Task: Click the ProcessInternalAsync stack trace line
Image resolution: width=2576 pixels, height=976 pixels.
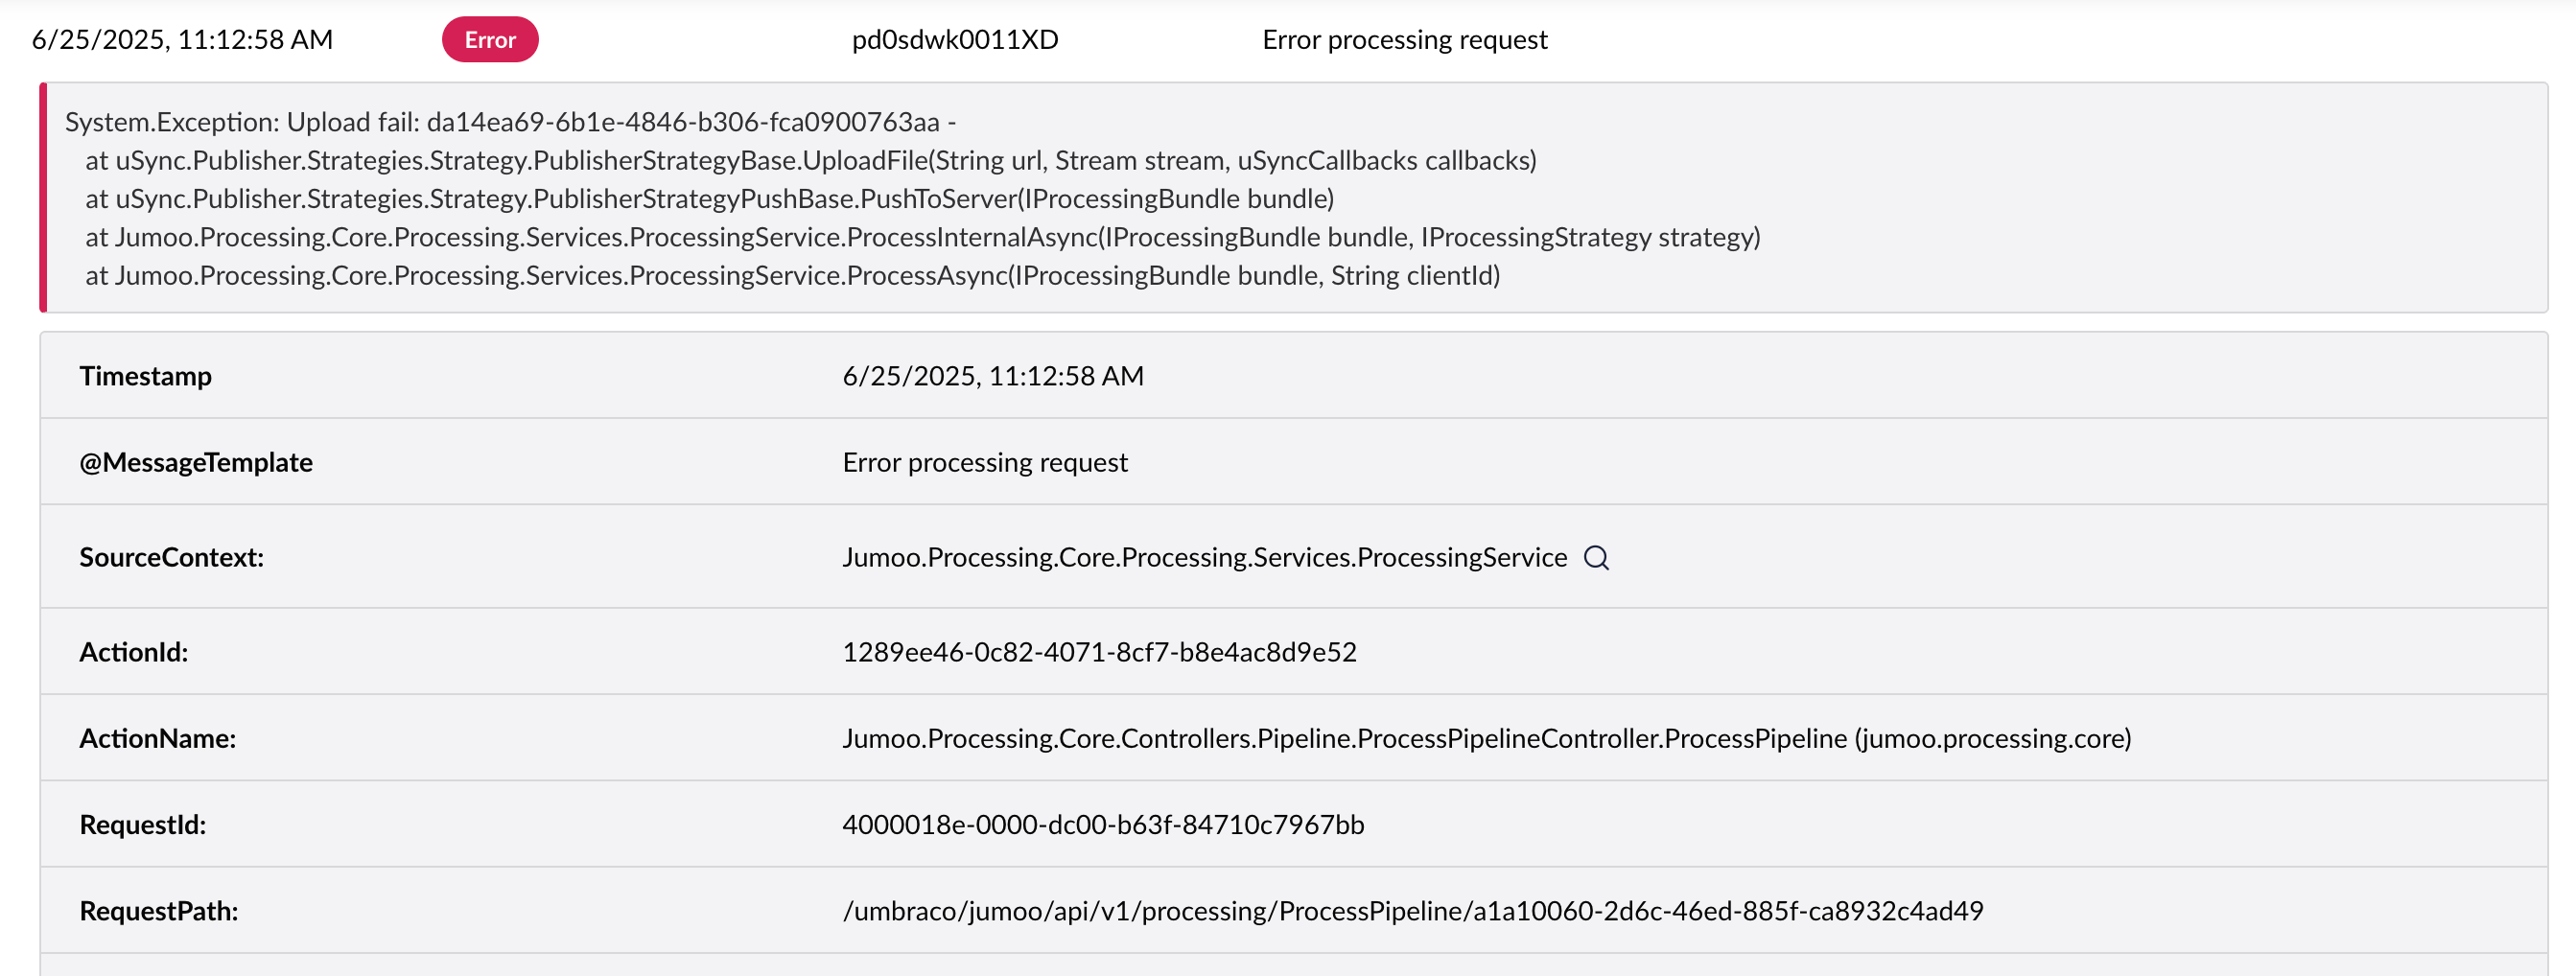Action: tap(922, 237)
